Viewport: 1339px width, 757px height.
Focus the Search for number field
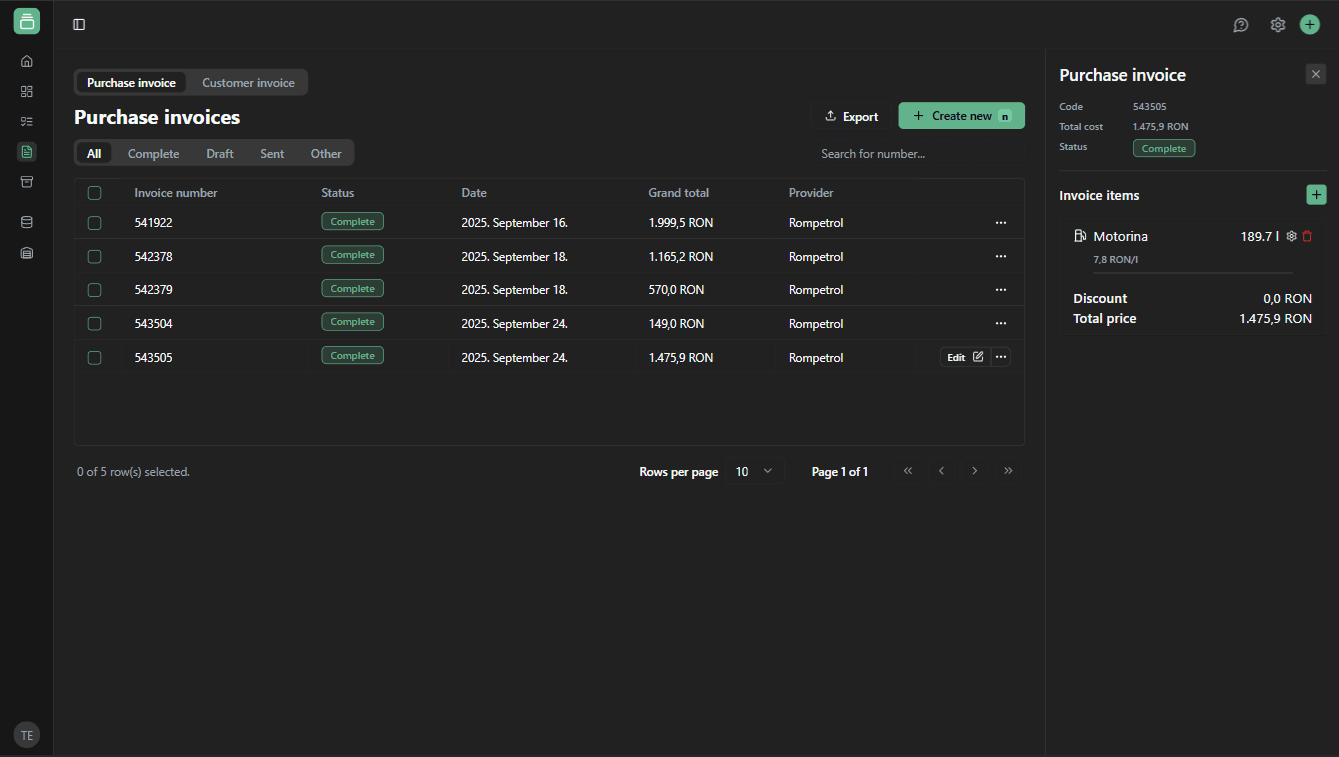click(915, 154)
